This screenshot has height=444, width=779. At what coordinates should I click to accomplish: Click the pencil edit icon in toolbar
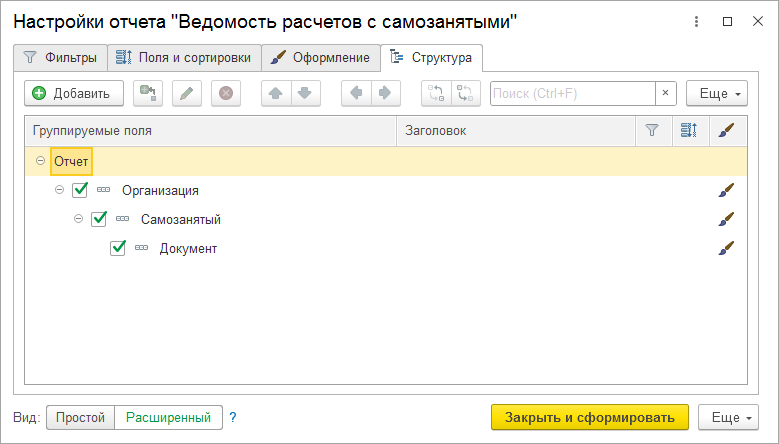point(186,93)
